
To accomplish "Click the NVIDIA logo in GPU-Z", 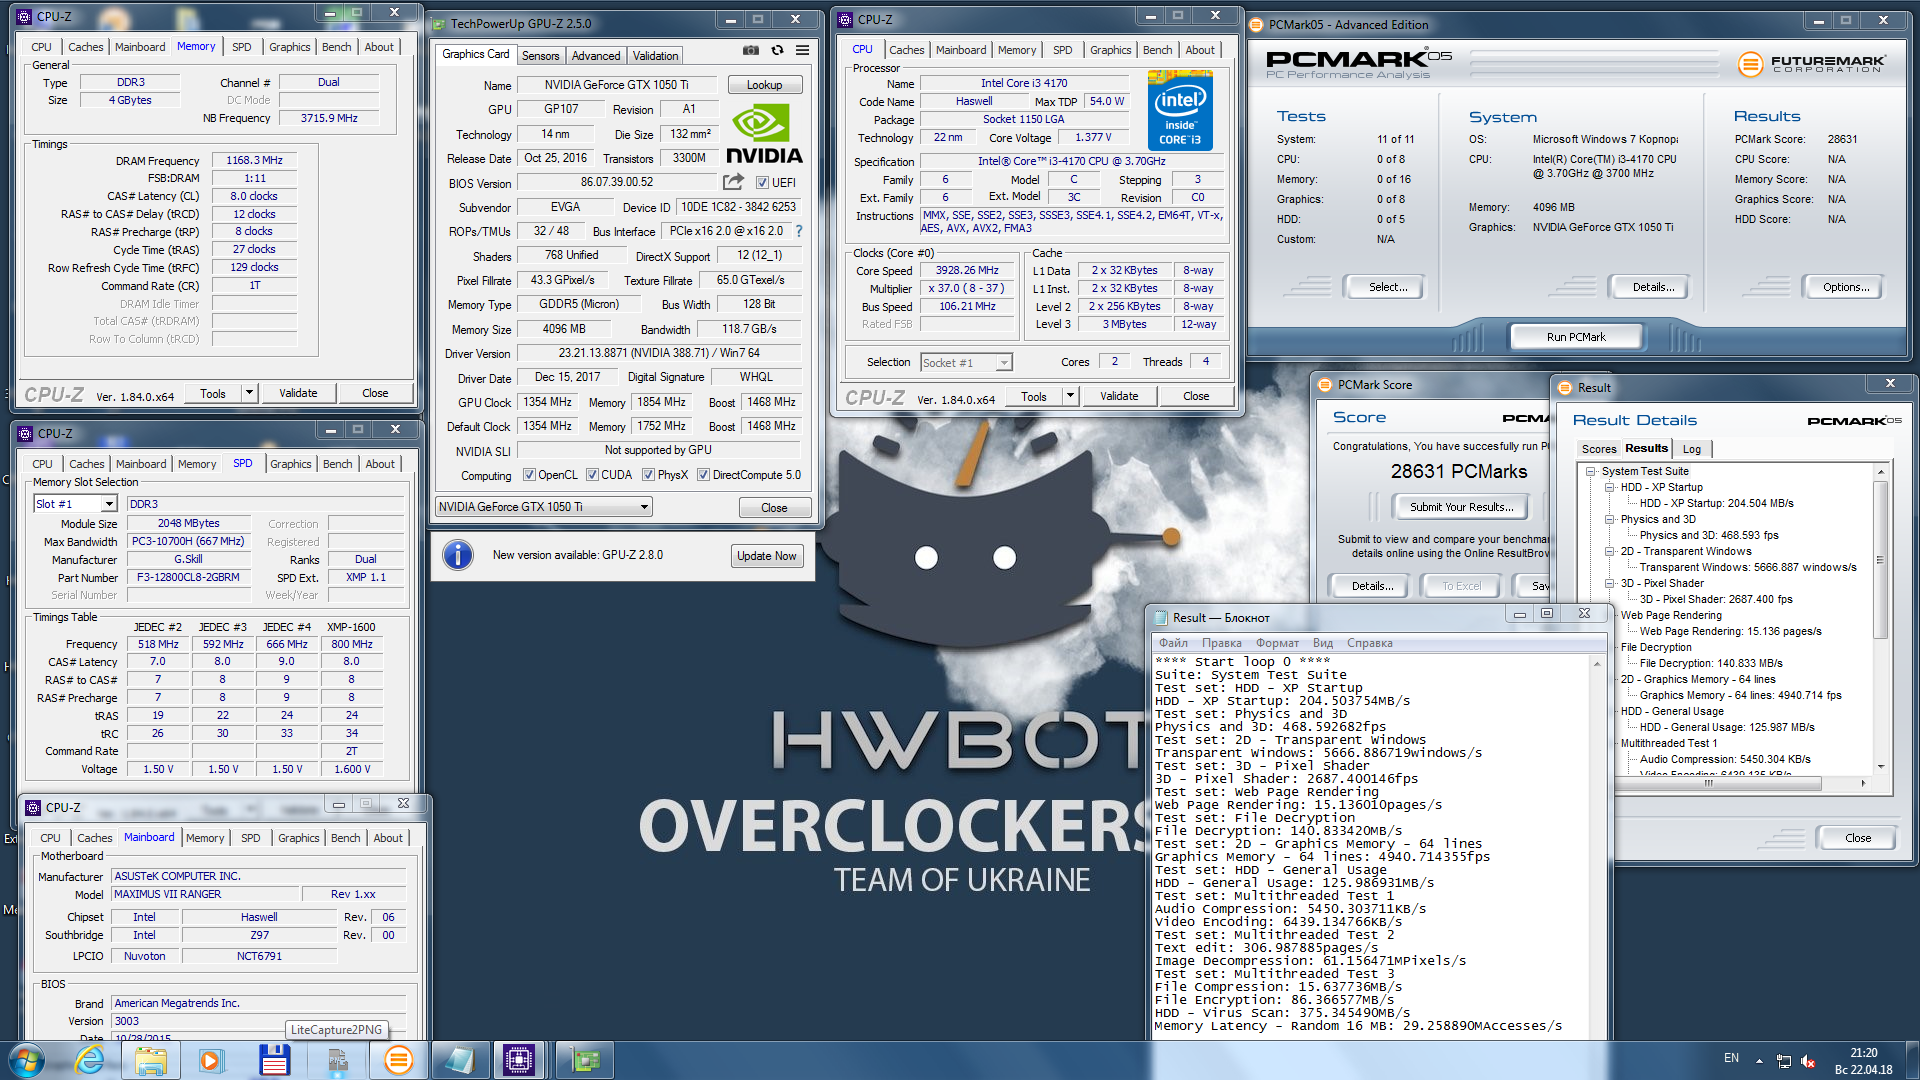I will 763,135.
